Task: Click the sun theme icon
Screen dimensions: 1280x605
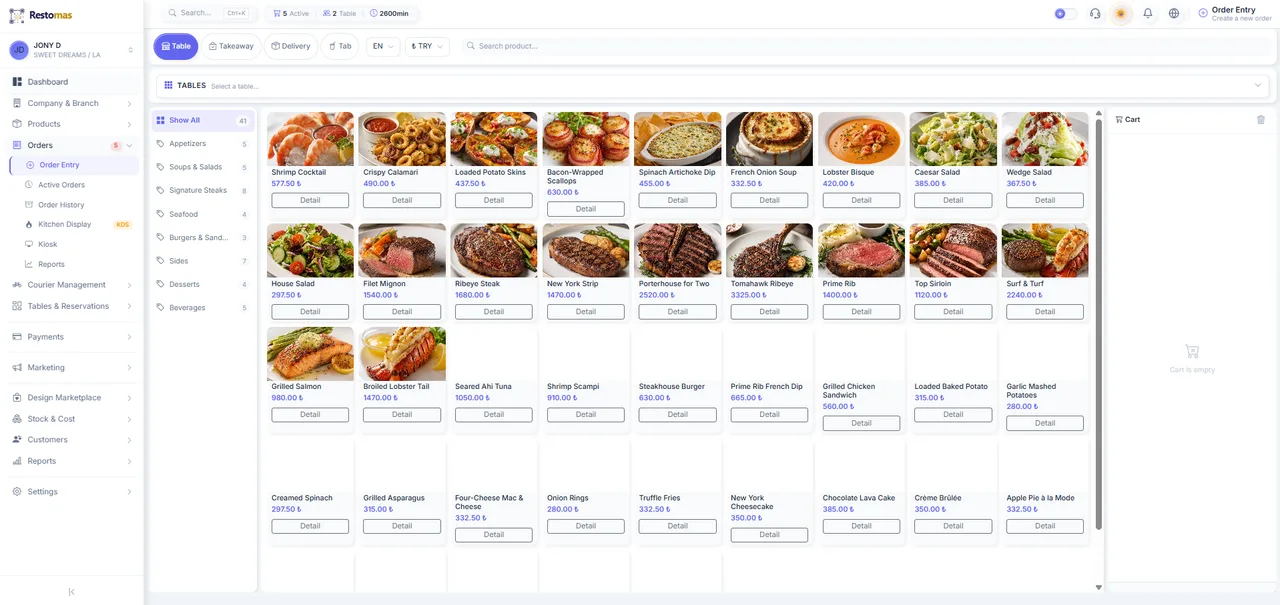Action: (x=1121, y=14)
